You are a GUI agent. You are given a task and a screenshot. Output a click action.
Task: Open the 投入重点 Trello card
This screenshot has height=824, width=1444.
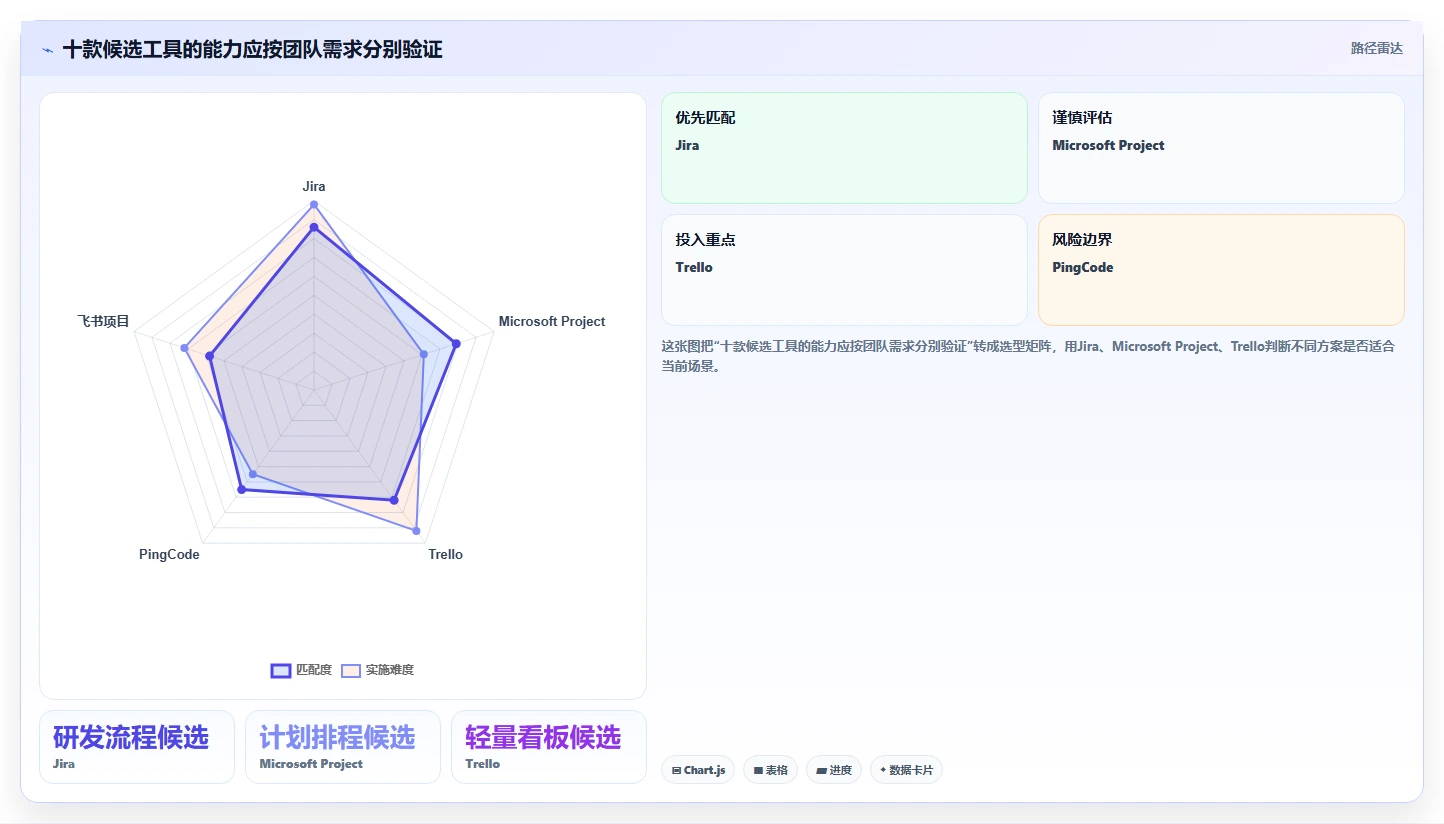click(844, 270)
